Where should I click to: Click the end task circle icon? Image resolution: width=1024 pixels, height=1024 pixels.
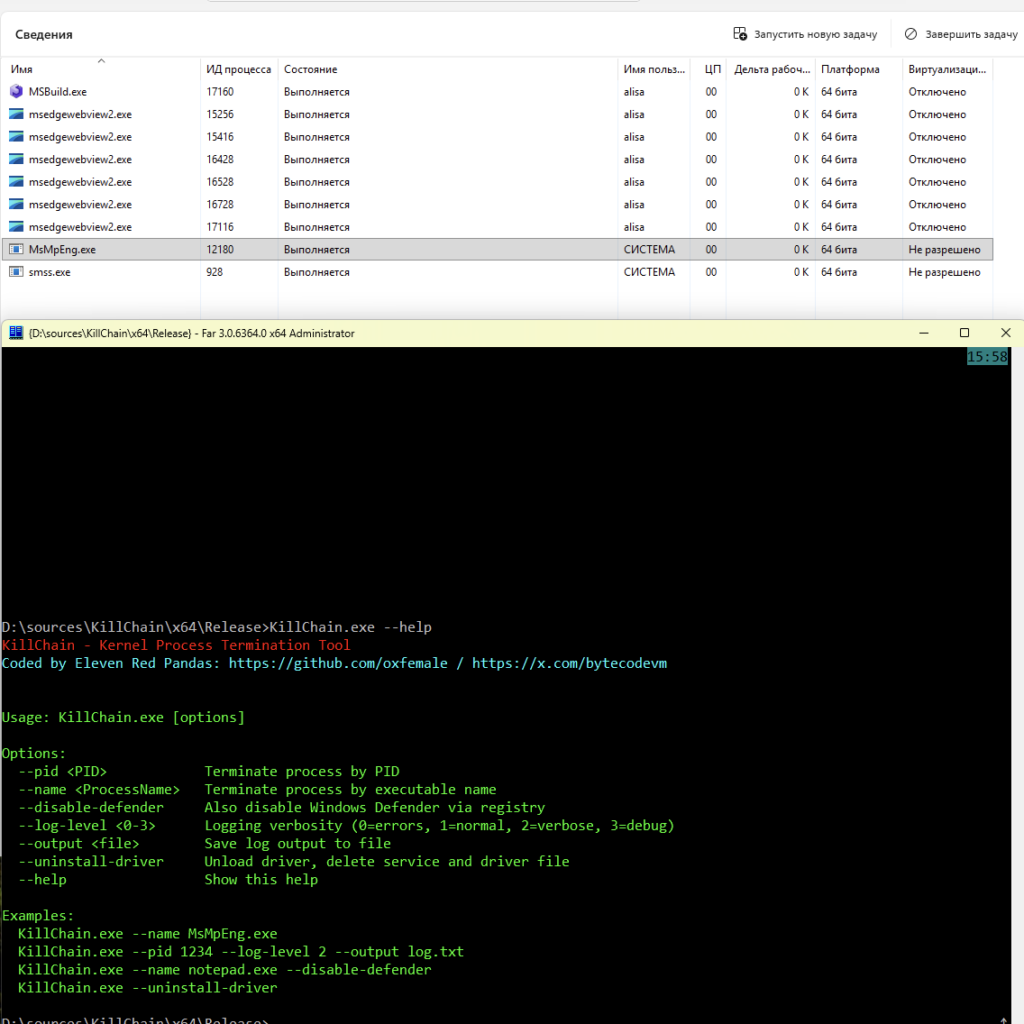click(x=910, y=34)
